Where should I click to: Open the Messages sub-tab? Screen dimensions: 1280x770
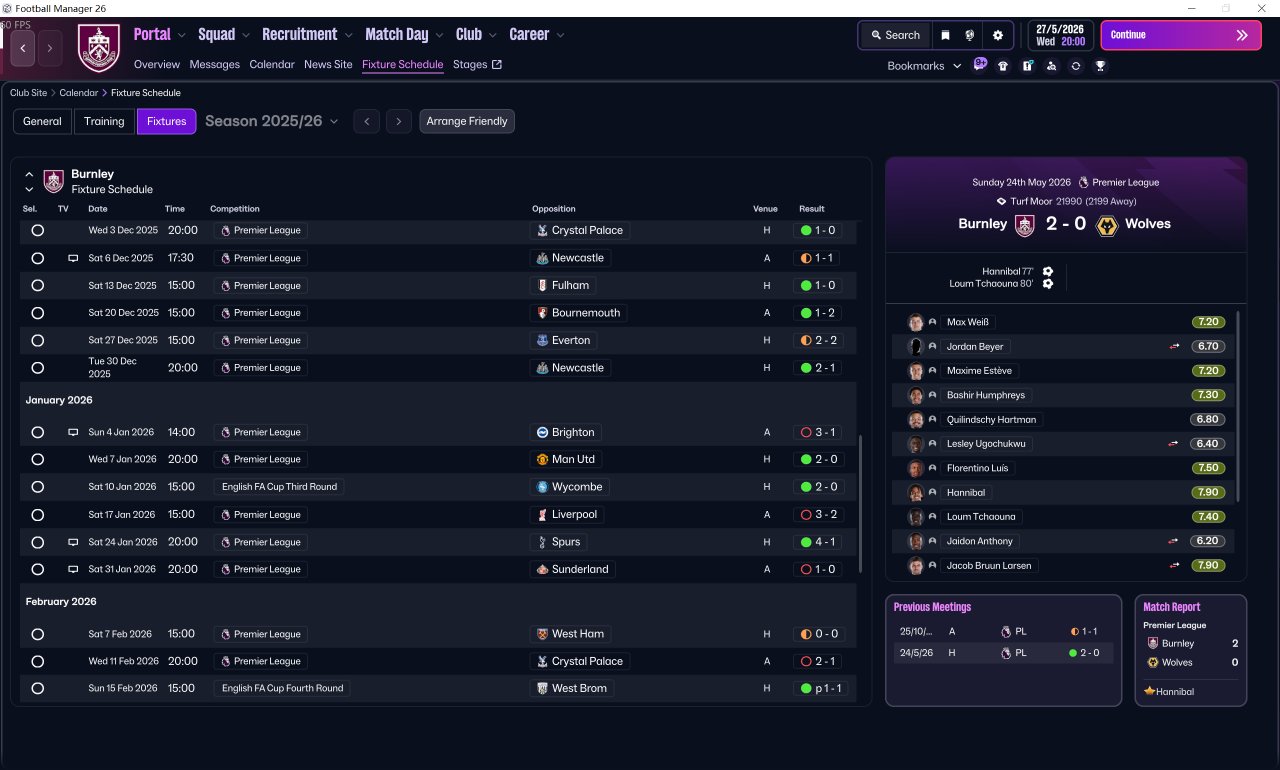[215, 65]
